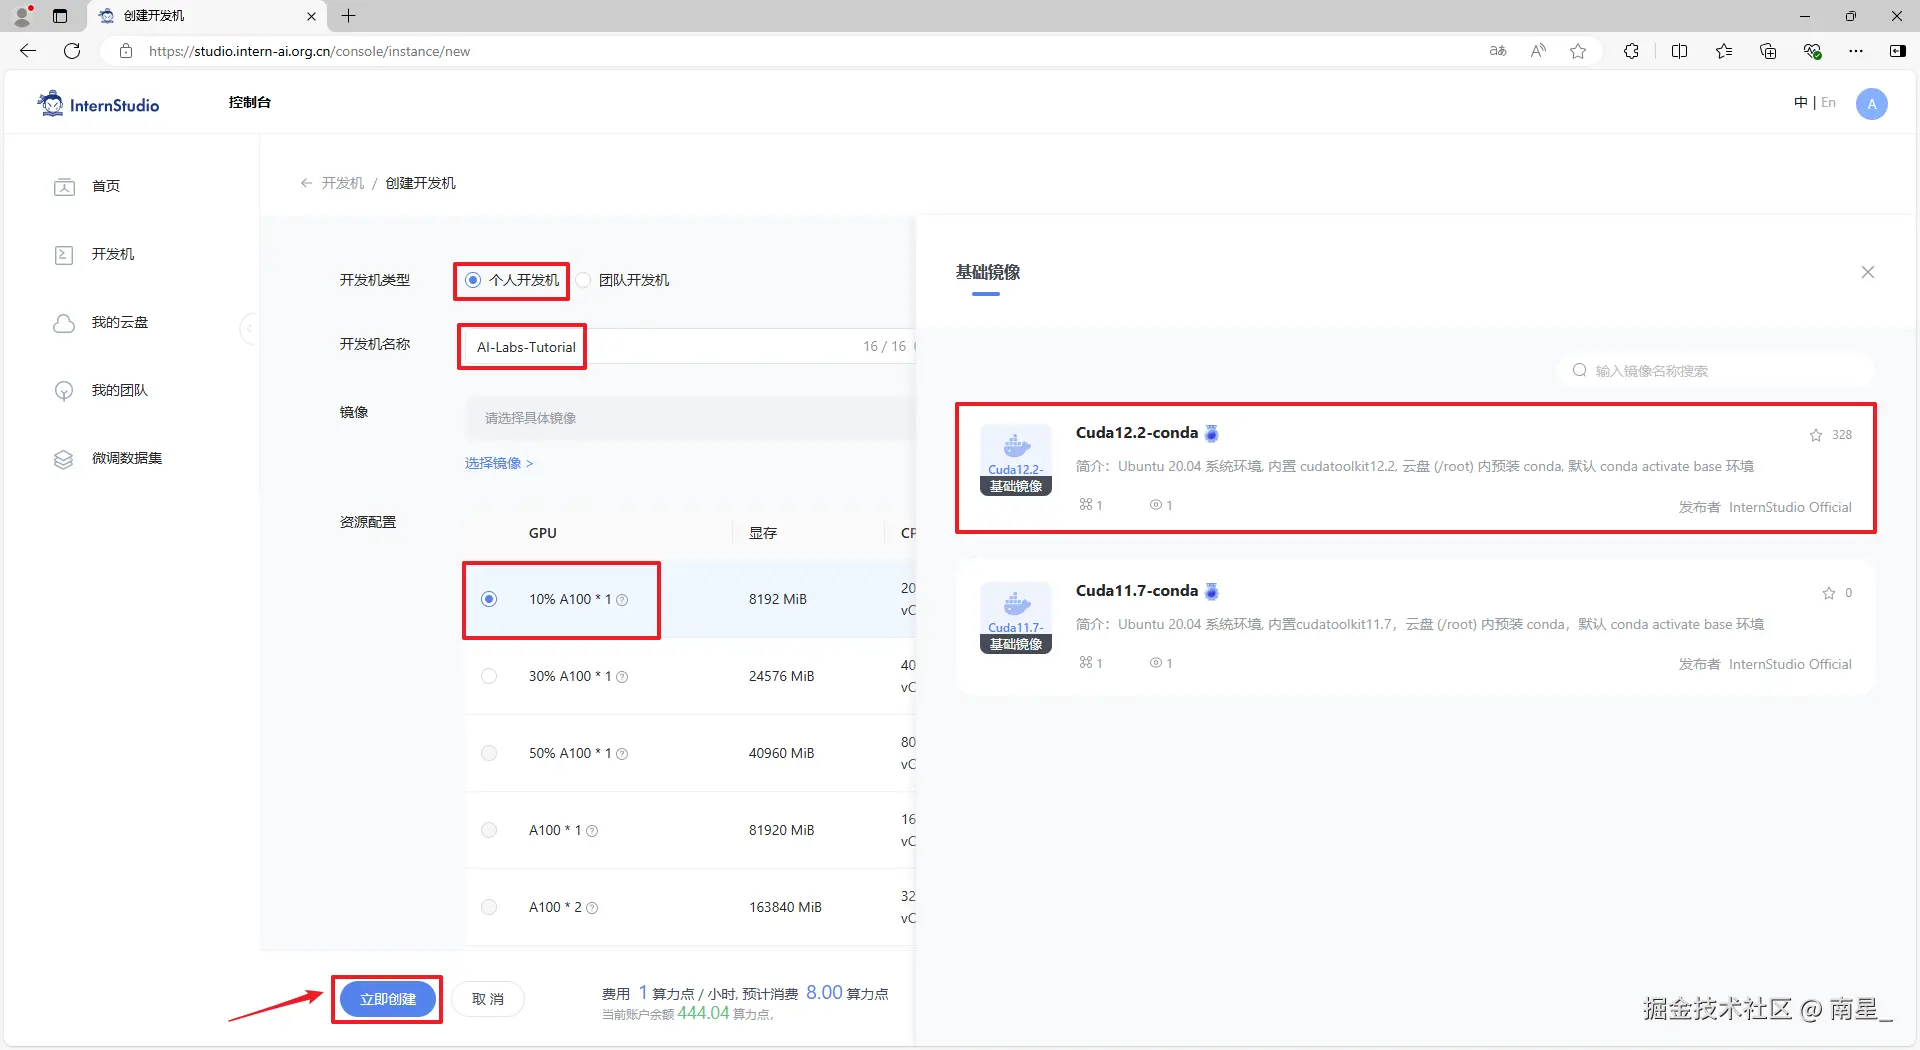Screen dimensions: 1920x1050
Task: Open the browser sidebar toggle
Action: 1897,51
